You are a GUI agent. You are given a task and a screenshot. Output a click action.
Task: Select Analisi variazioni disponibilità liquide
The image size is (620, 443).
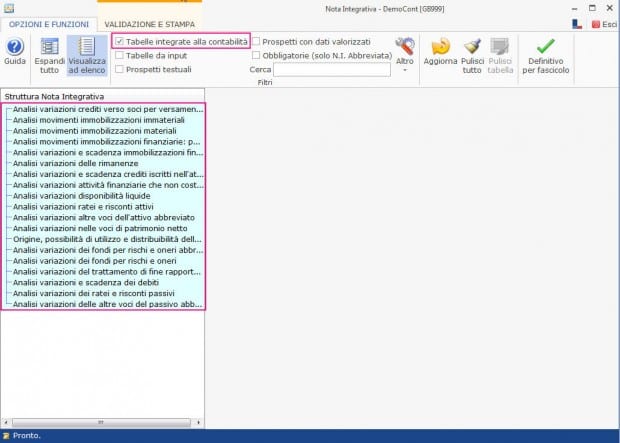(81, 196)
